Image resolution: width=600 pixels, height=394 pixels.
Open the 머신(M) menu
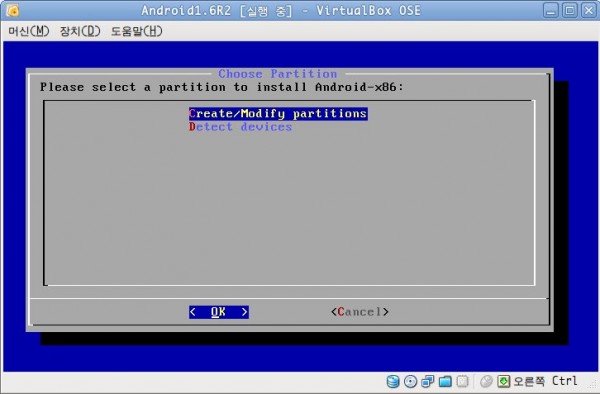click(29, 31)
